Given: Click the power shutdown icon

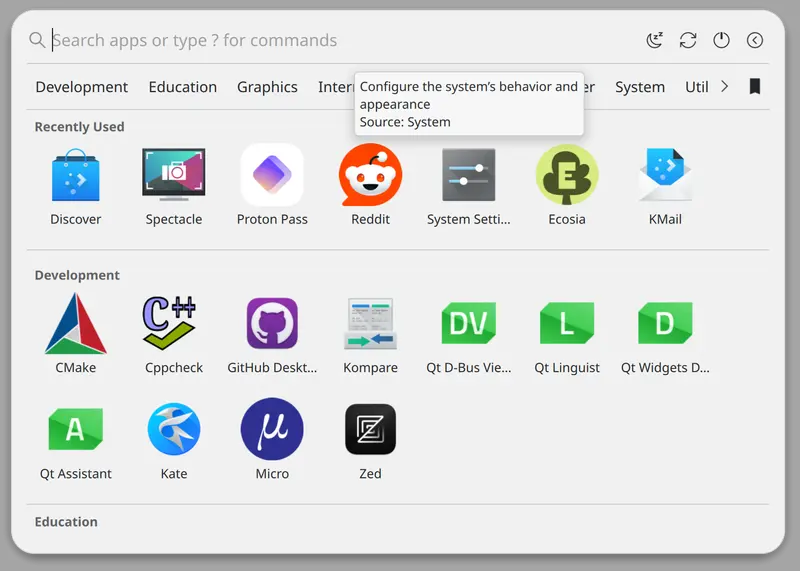Looking at the screenshot, I should [721, 40].
